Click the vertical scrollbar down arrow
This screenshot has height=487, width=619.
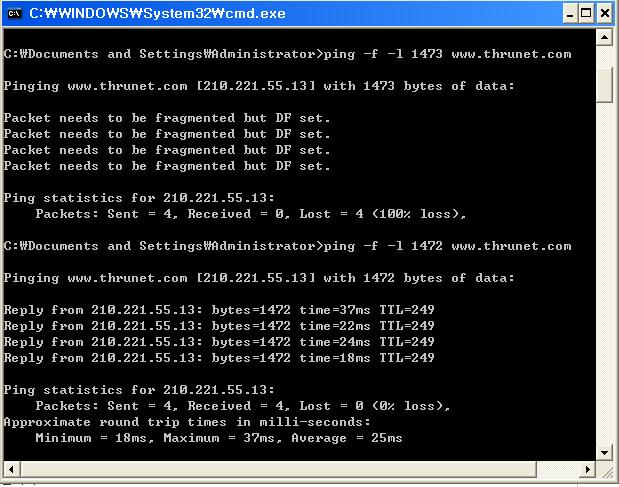(x=604, y=453)
